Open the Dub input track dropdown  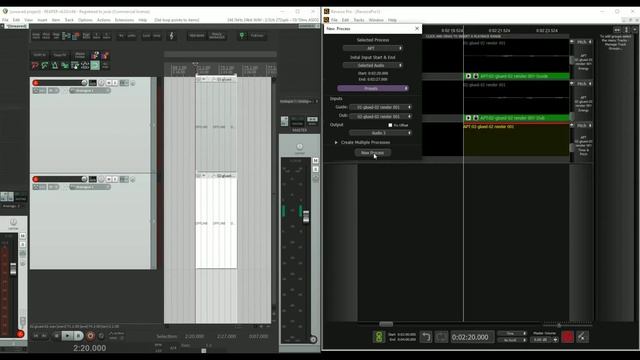point(380,116)
